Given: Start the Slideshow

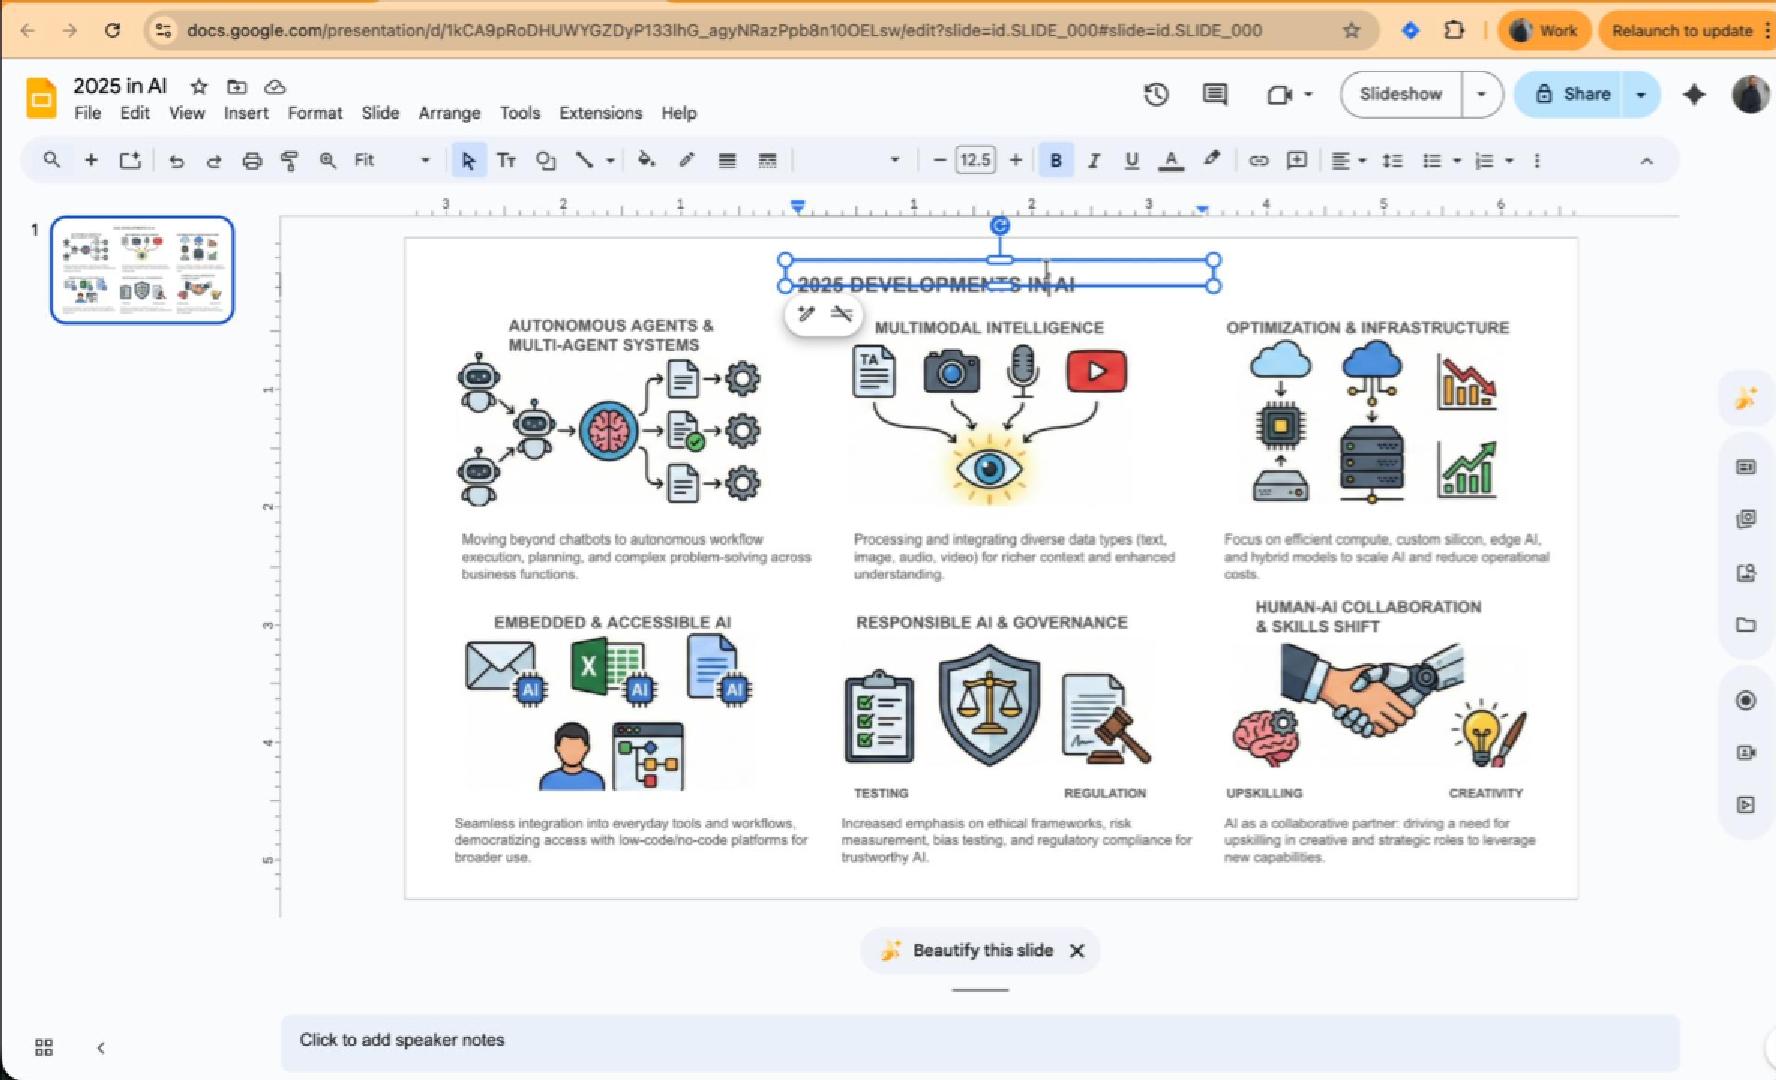Looking at the screenshot, I should 1401,94.
